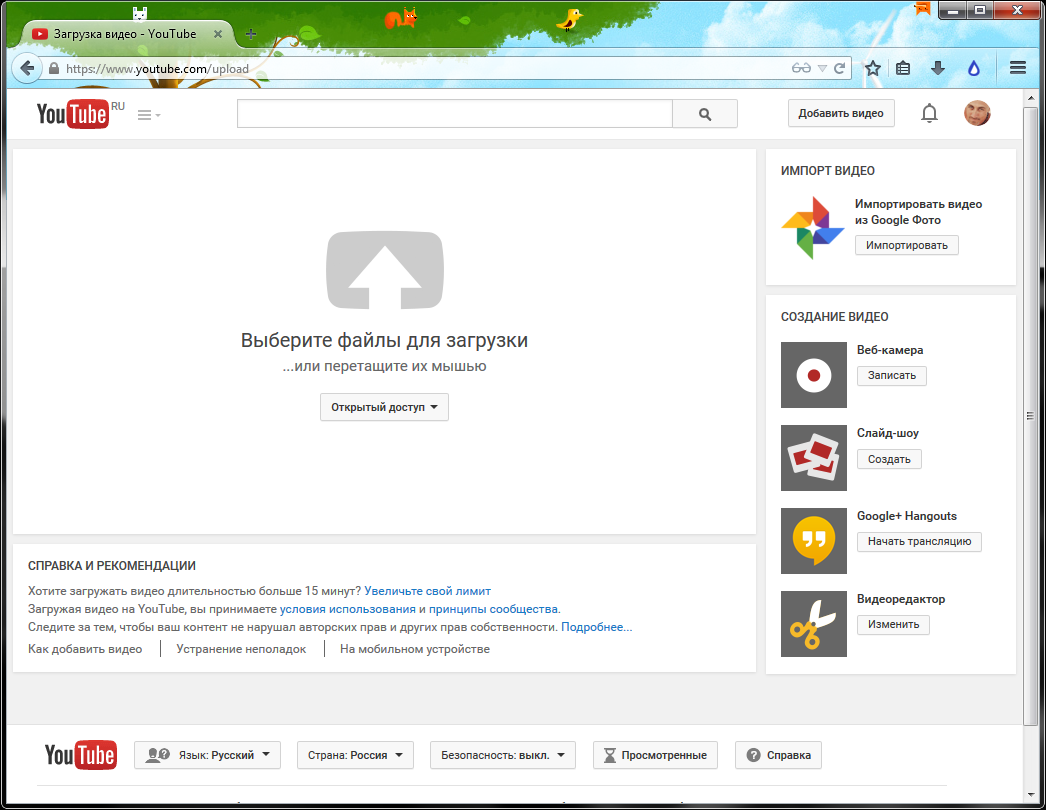Screen dimensions: 1046x810
Task: Bookmark the page with the star icon
Action: [873, 68]
